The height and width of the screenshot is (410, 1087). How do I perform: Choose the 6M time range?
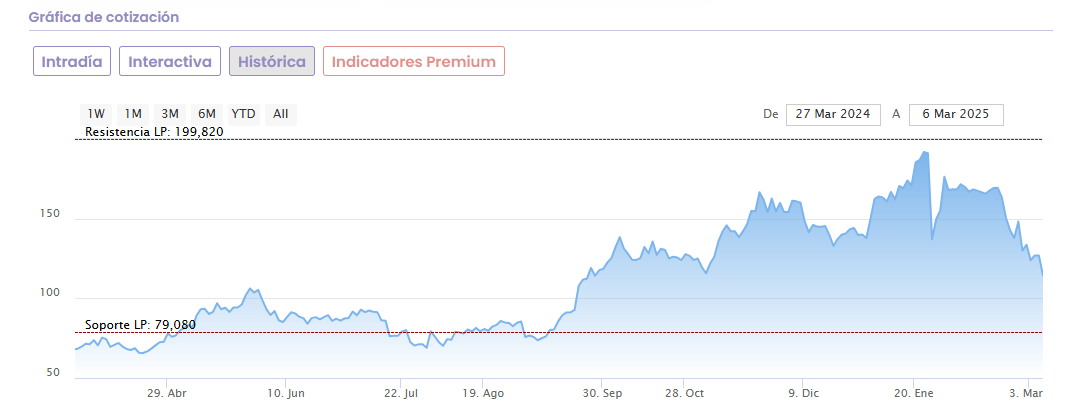pos(207,114)
